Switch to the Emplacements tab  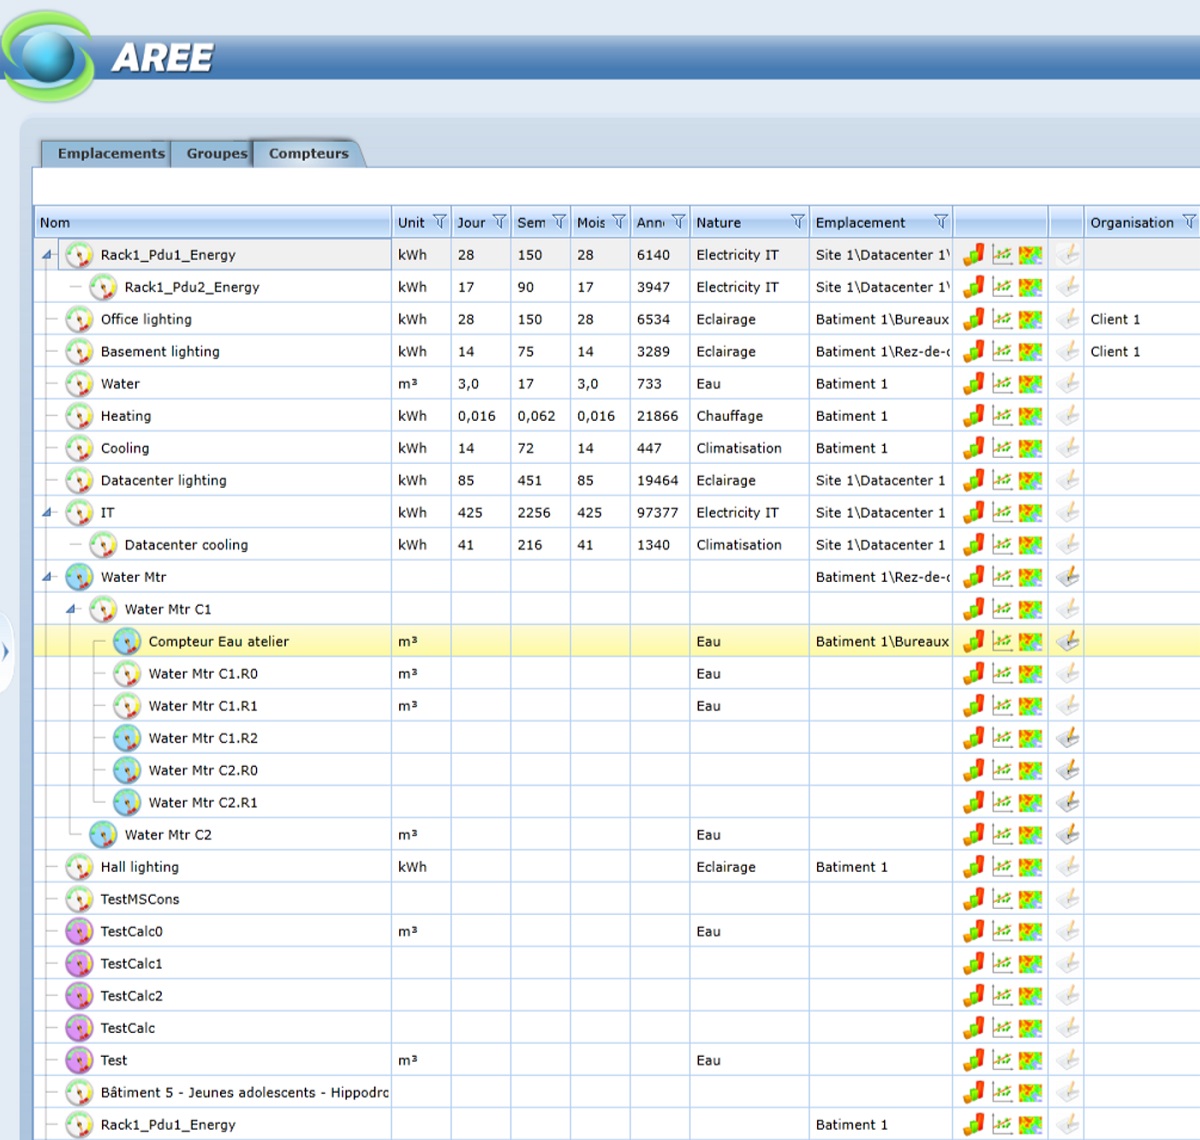click(x=110, y=153)
